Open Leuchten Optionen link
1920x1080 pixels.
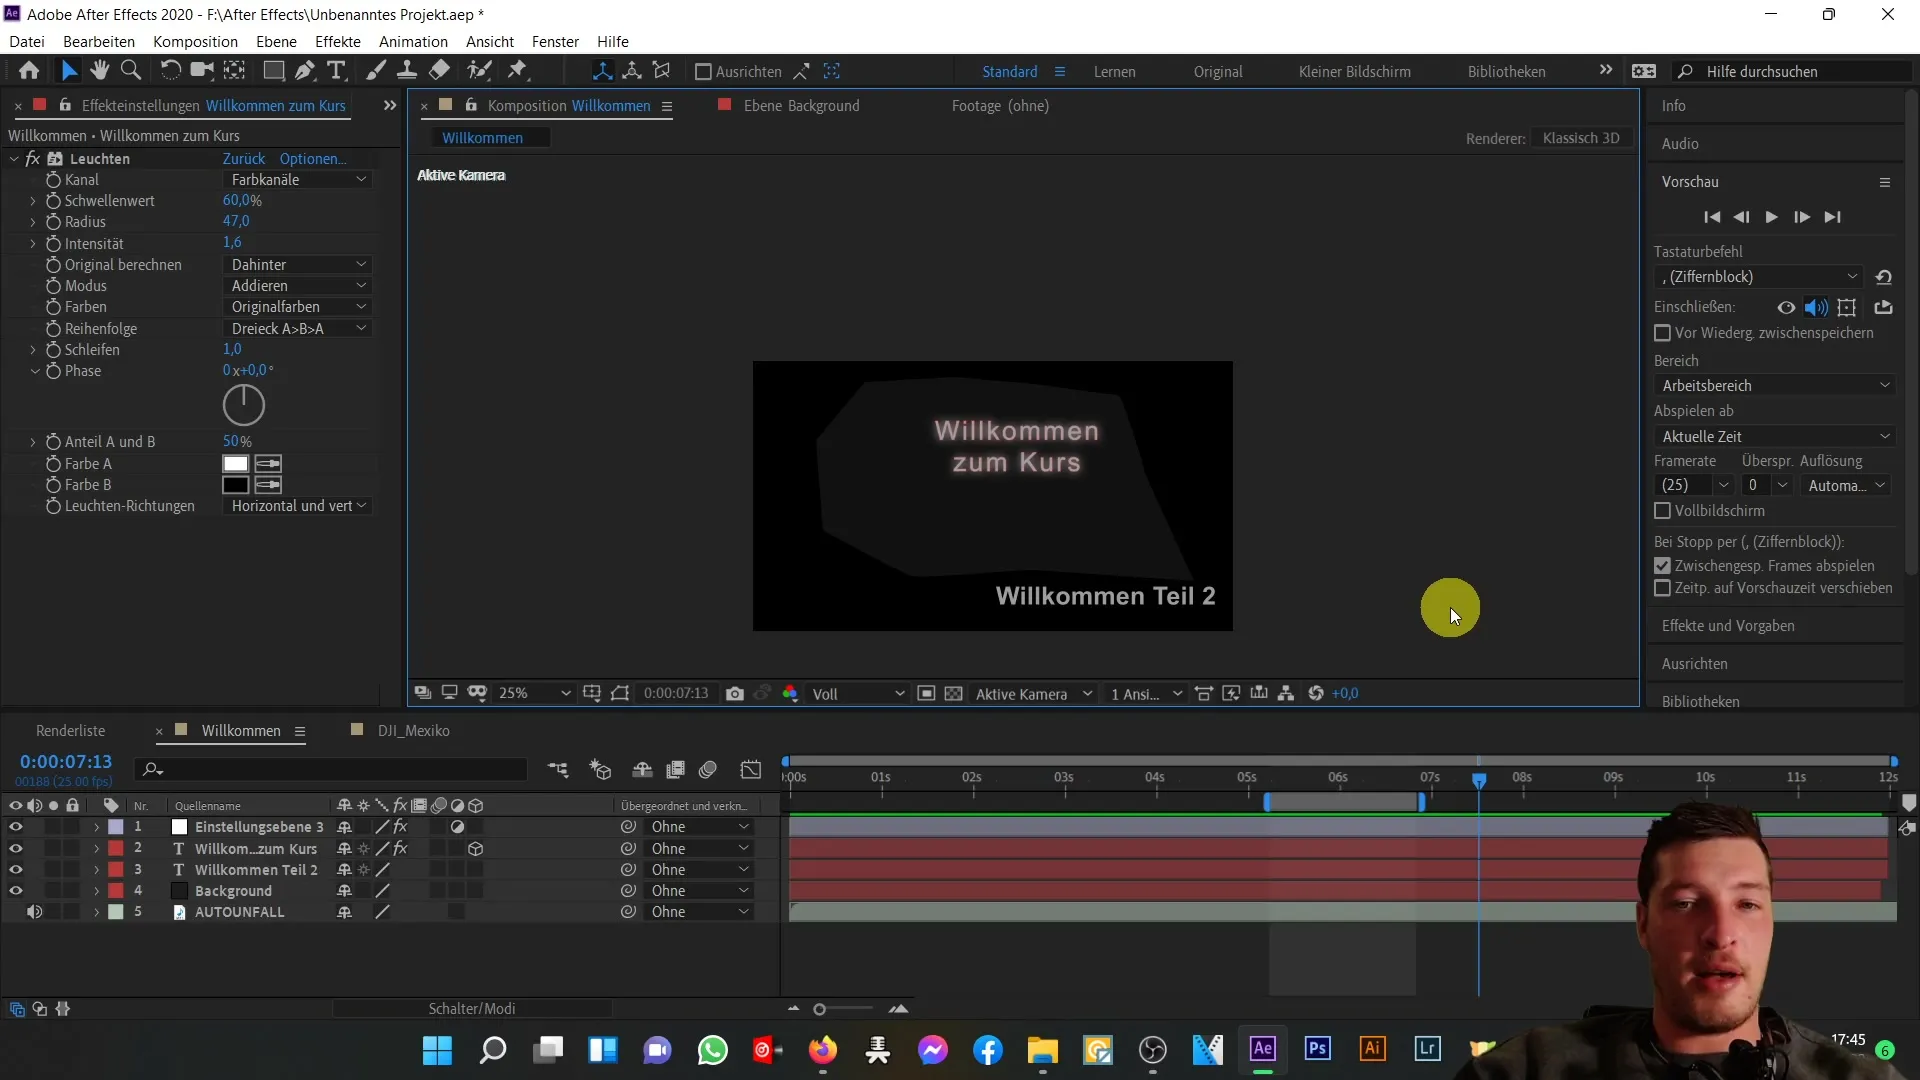[x=313, y=159]
